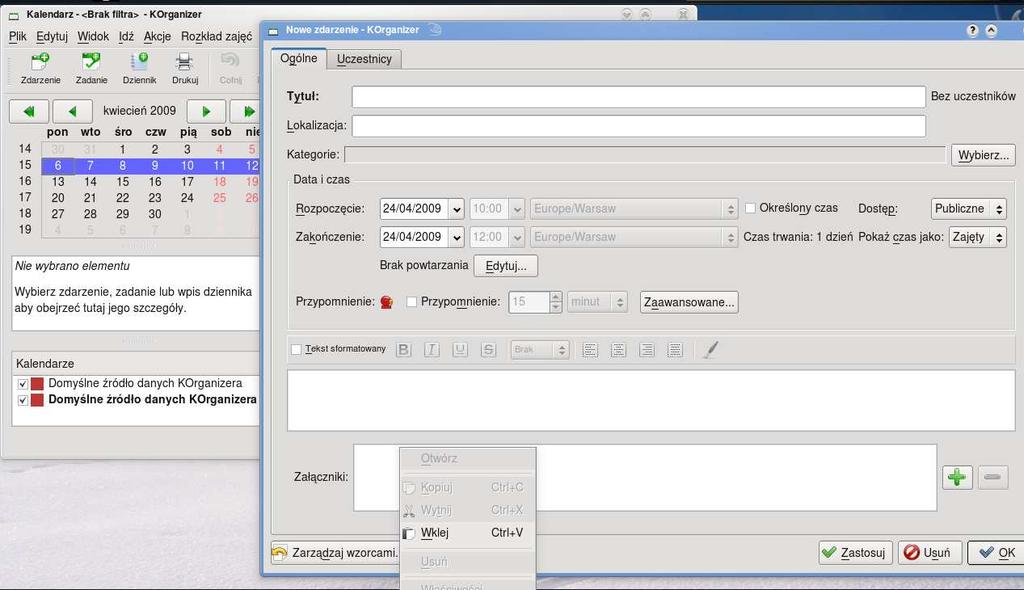1024x590 pixels.
Task: Select the Ogólne tab
Action: point(298,58)
